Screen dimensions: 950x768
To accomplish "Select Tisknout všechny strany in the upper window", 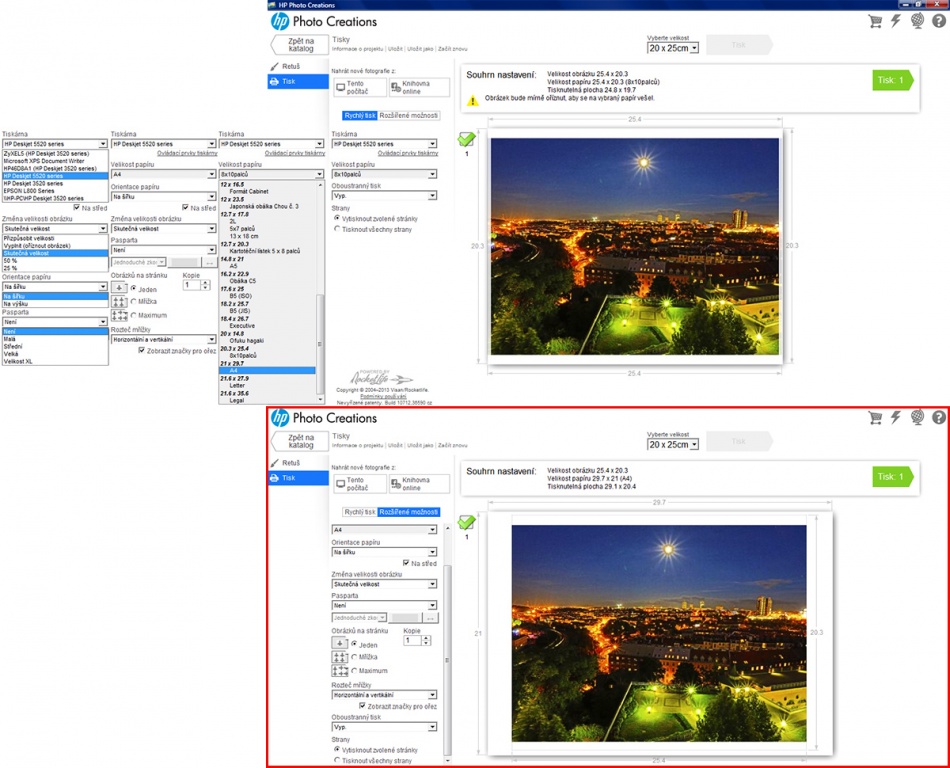I will [337, 229].
